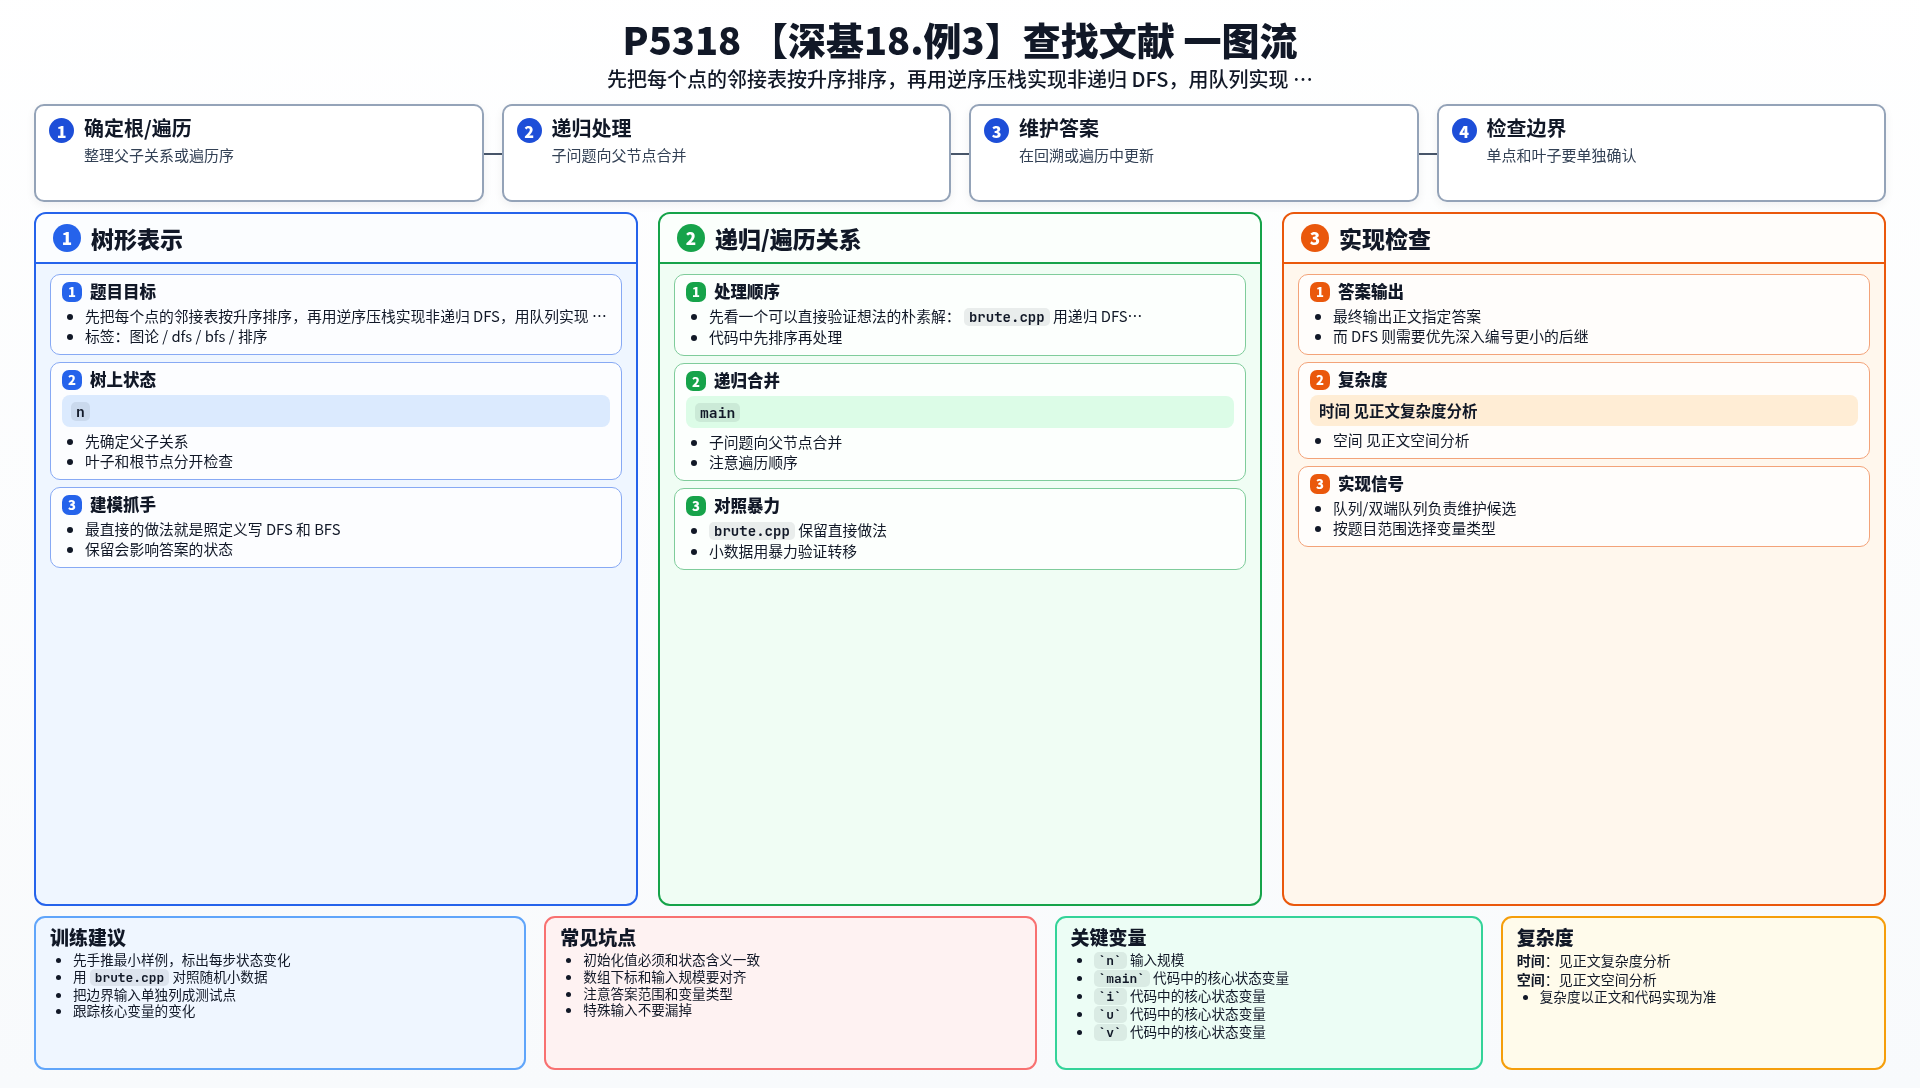Click 空间 见正文空间分析 bullet
The width and height of the screenshot is (1920, 1088).
point(1401,441)
